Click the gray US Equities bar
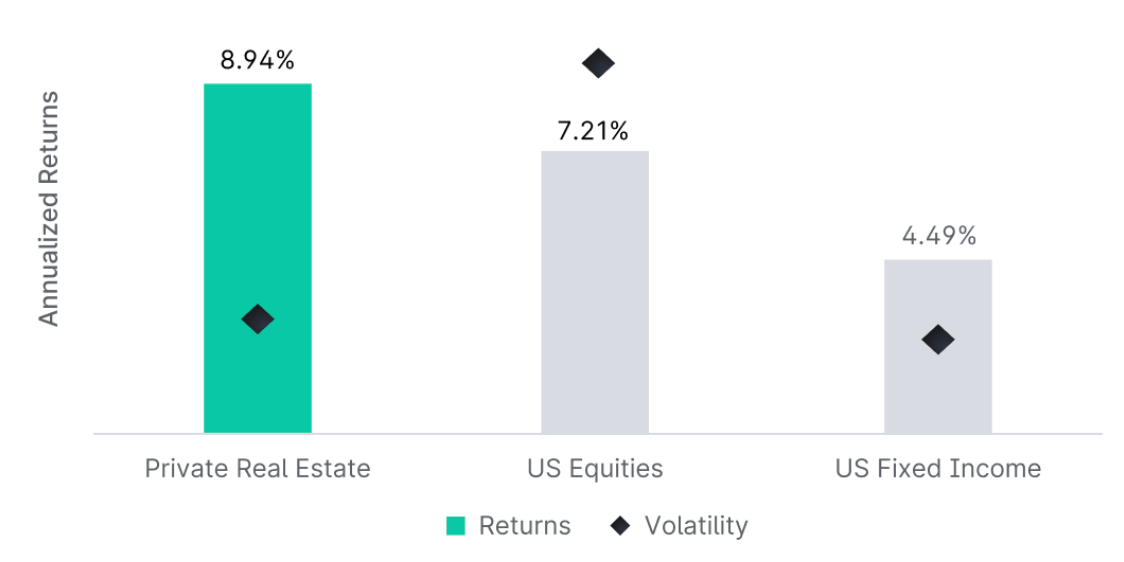Image resolution: width=1124 pixels, height=562 pixels. tap(595, 292)
